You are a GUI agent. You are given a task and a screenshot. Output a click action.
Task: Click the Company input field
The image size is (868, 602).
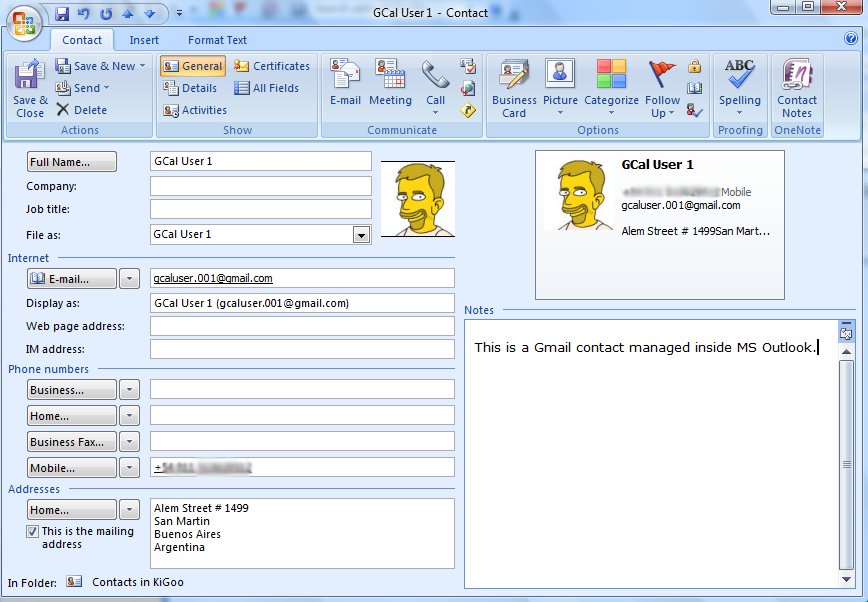(x=261, y=186)
